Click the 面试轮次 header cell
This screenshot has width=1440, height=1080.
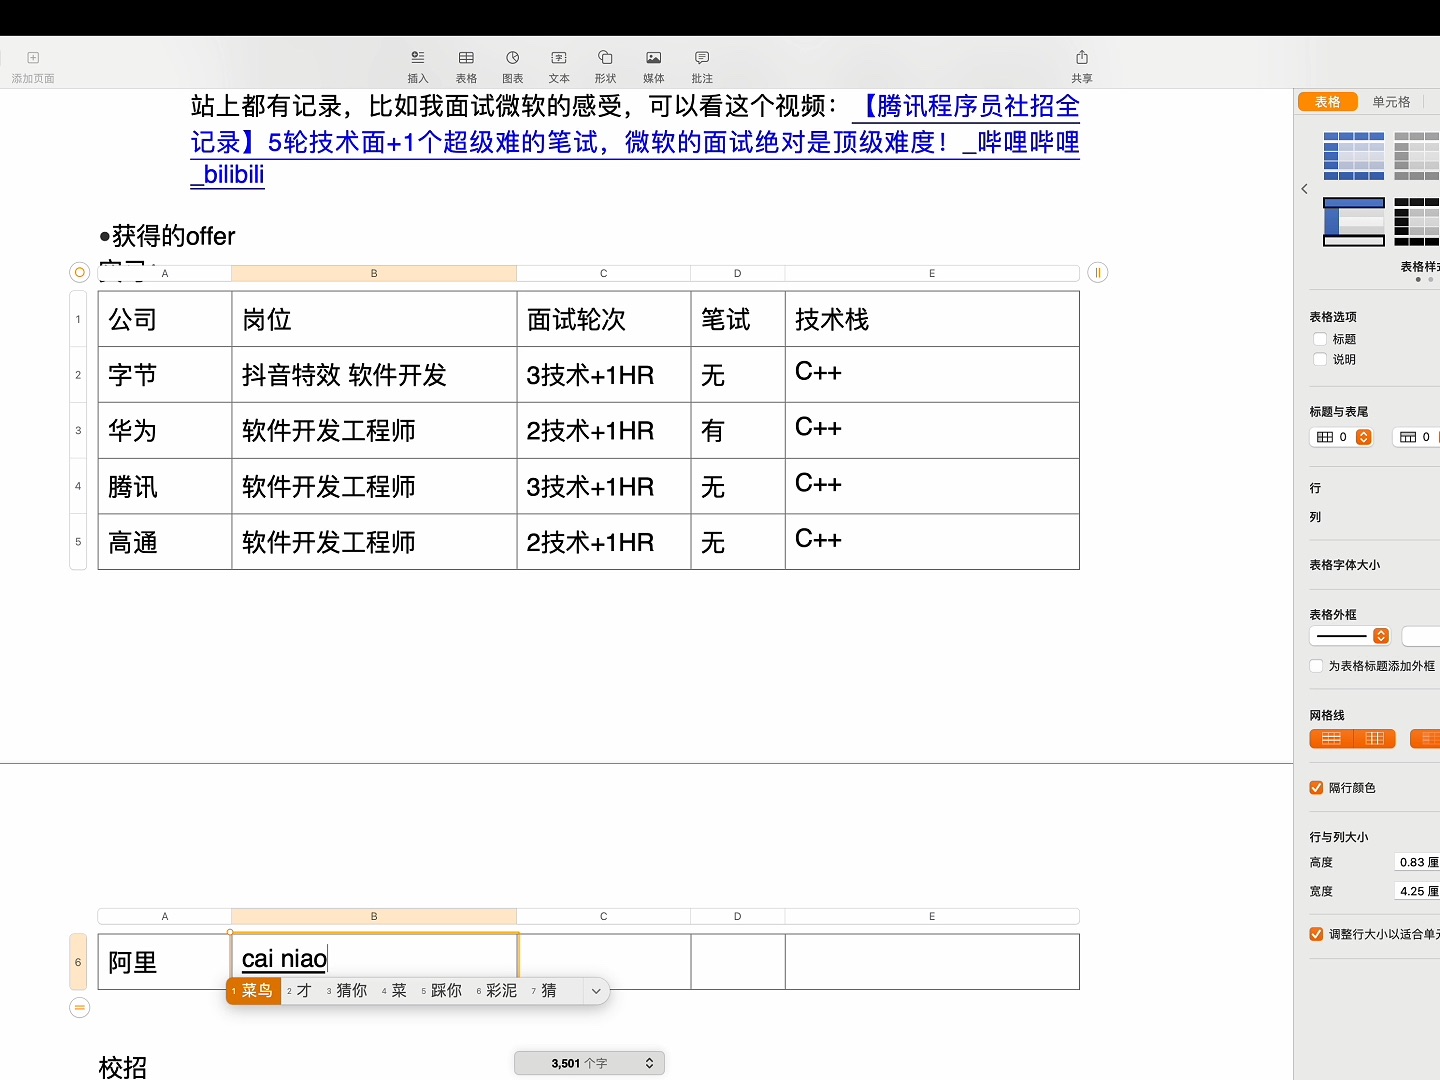click(604, 319)
